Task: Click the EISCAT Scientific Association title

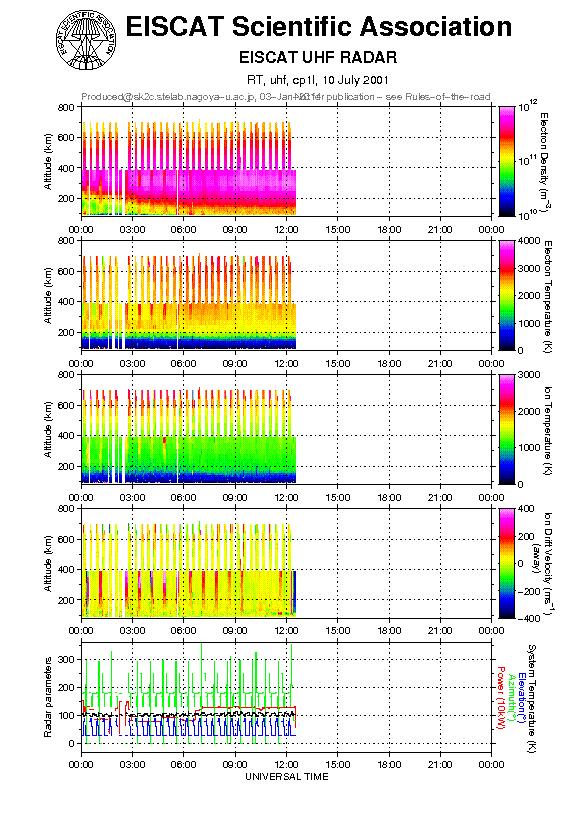Action: point(319,27)
